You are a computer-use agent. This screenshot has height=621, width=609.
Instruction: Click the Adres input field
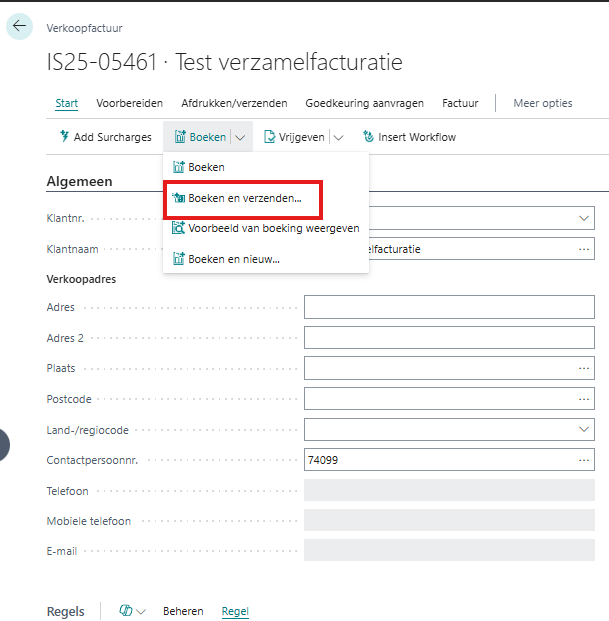448,307
